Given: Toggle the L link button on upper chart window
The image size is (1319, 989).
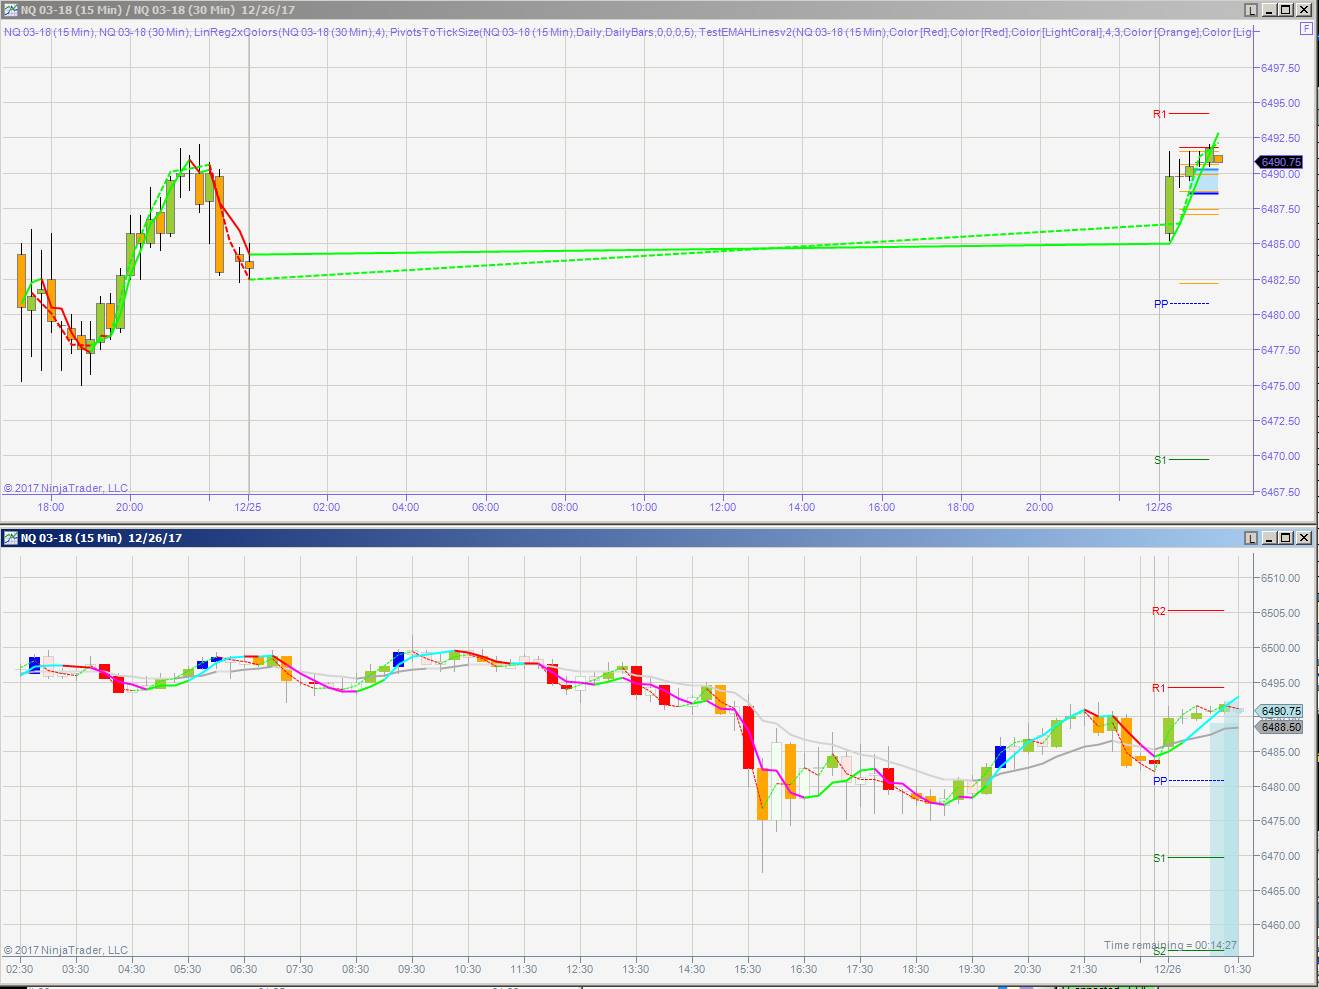Looking at the screenshot, I should click(1251, 10).
